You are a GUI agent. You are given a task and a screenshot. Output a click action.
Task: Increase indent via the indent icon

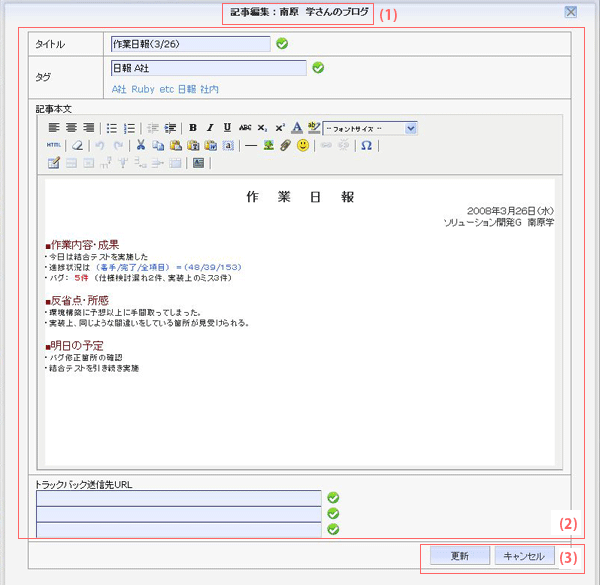pos(170,128)
